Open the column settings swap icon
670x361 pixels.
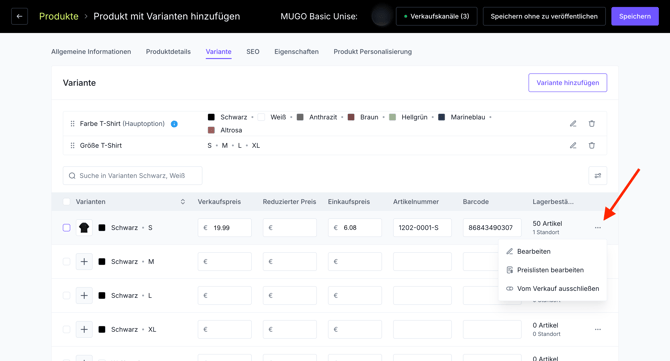pos(597,176)
